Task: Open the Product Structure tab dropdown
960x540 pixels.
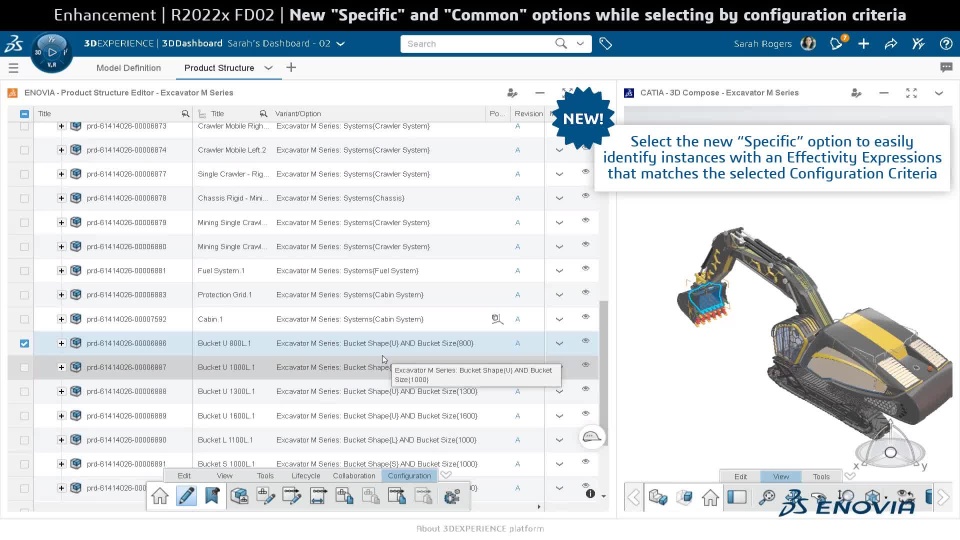Action: tap(268, 68)
